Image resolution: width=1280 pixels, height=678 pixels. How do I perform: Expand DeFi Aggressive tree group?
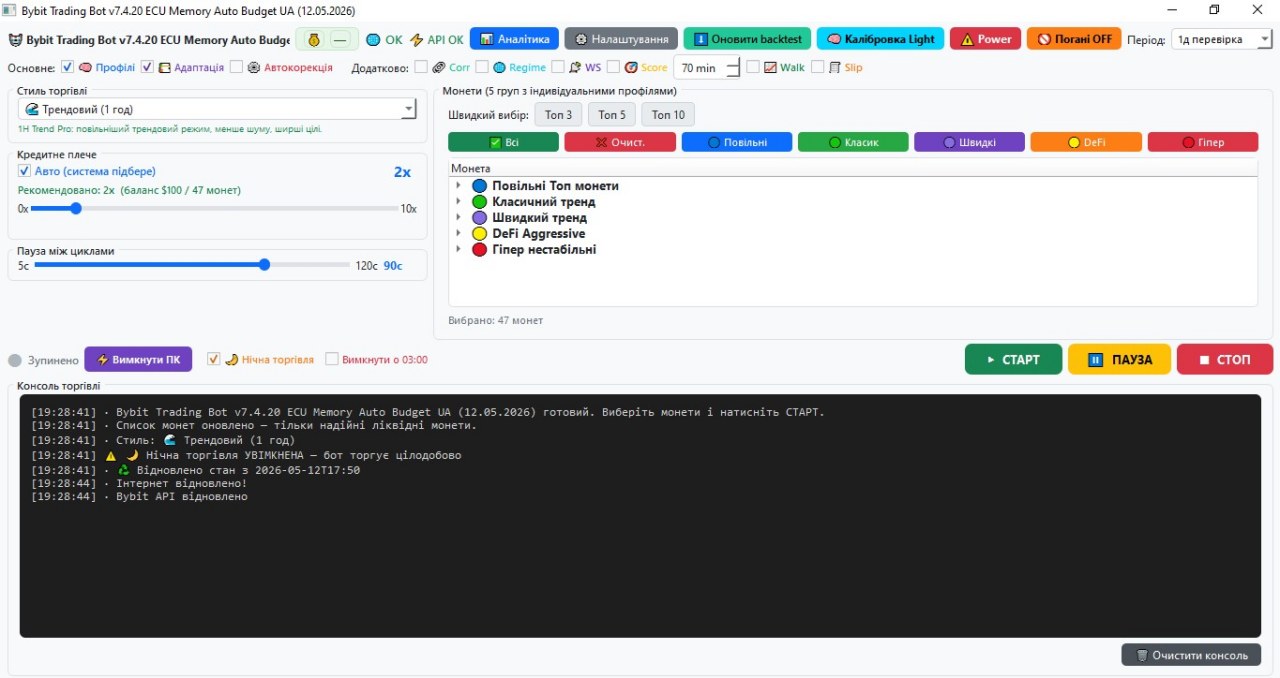458,233
